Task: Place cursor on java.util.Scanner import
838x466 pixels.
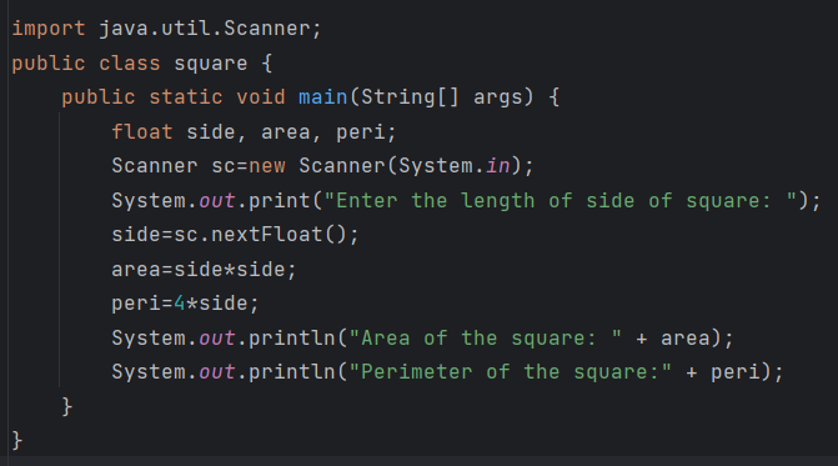Action: point(205,28)
